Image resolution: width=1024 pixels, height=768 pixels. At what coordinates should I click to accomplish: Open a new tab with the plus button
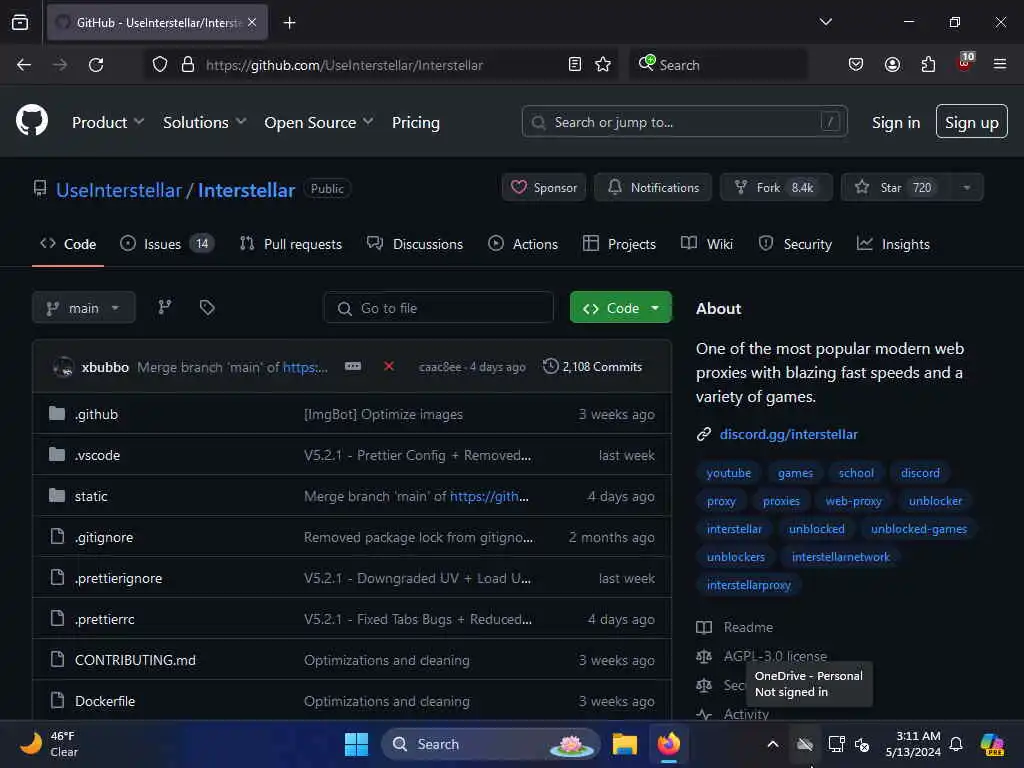tap(289, 23)
